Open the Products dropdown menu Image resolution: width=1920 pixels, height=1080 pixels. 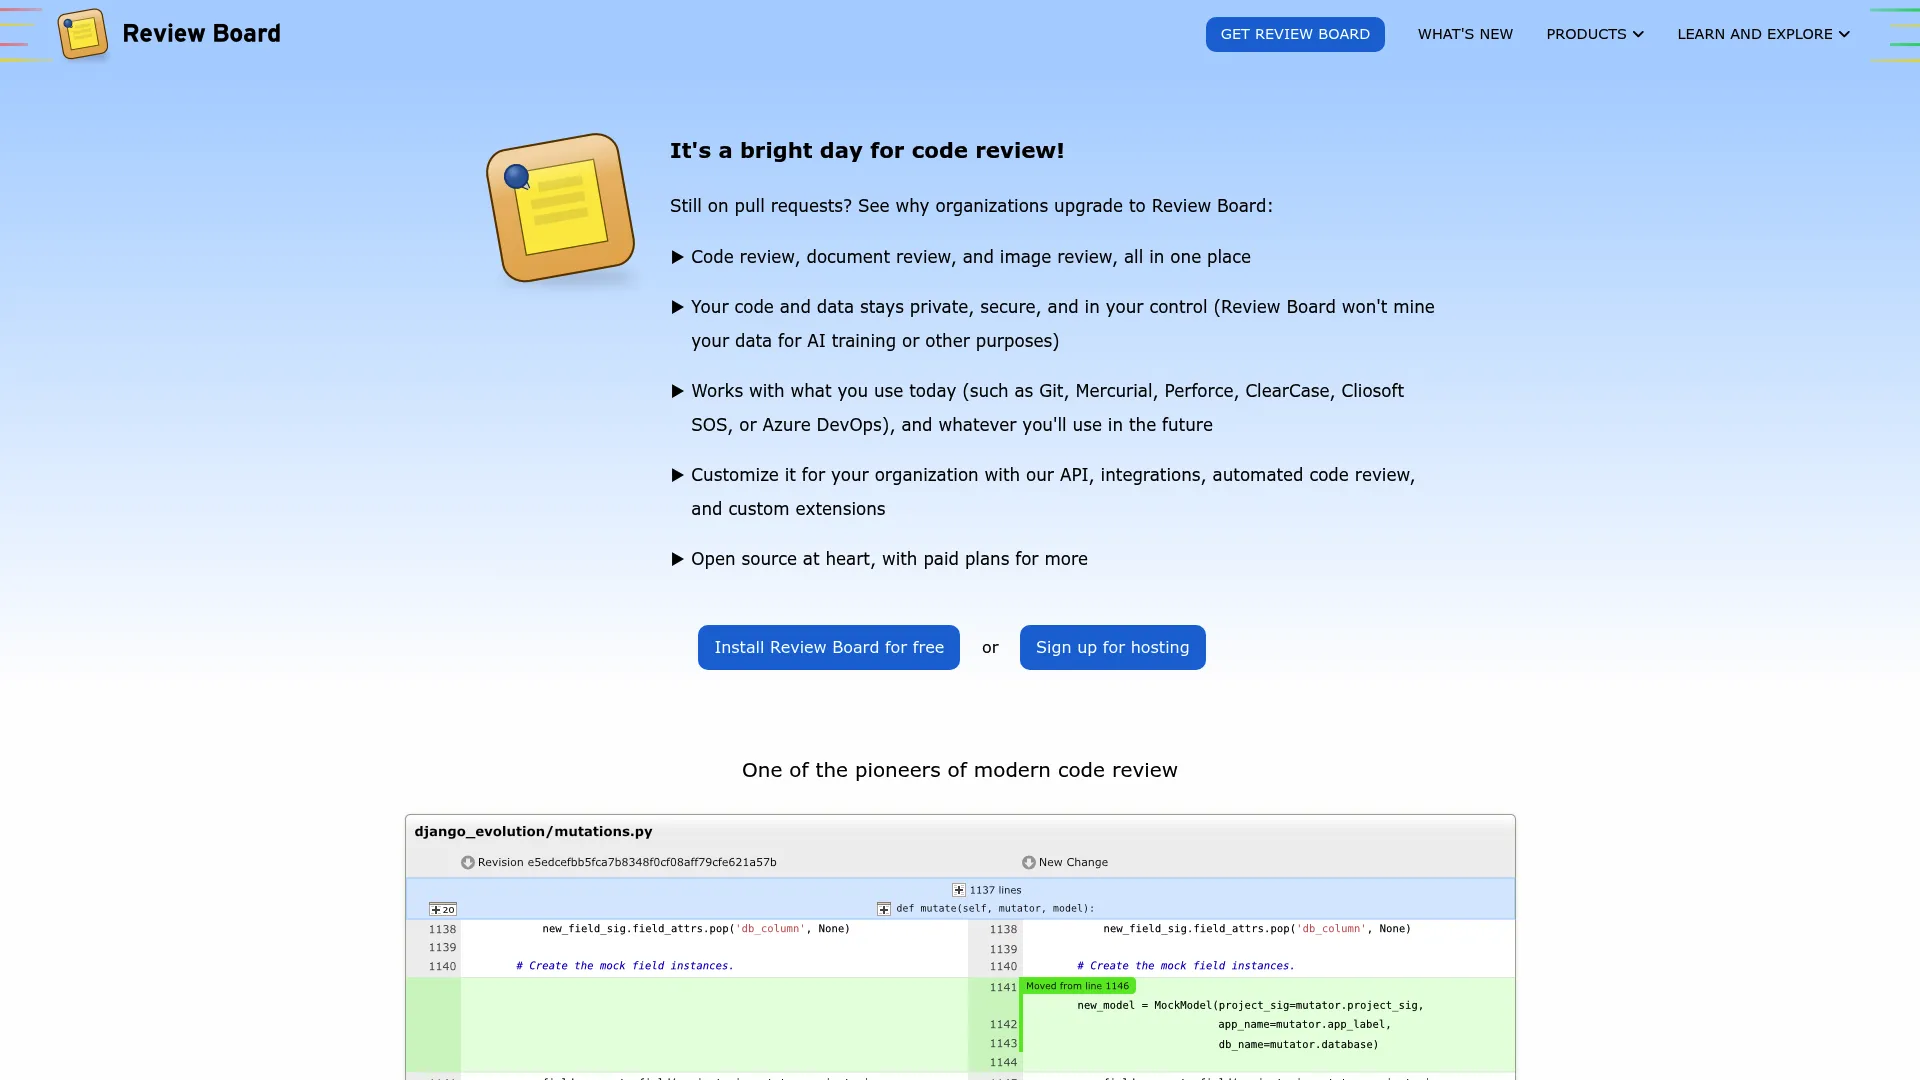click(x=1594, y=34)
